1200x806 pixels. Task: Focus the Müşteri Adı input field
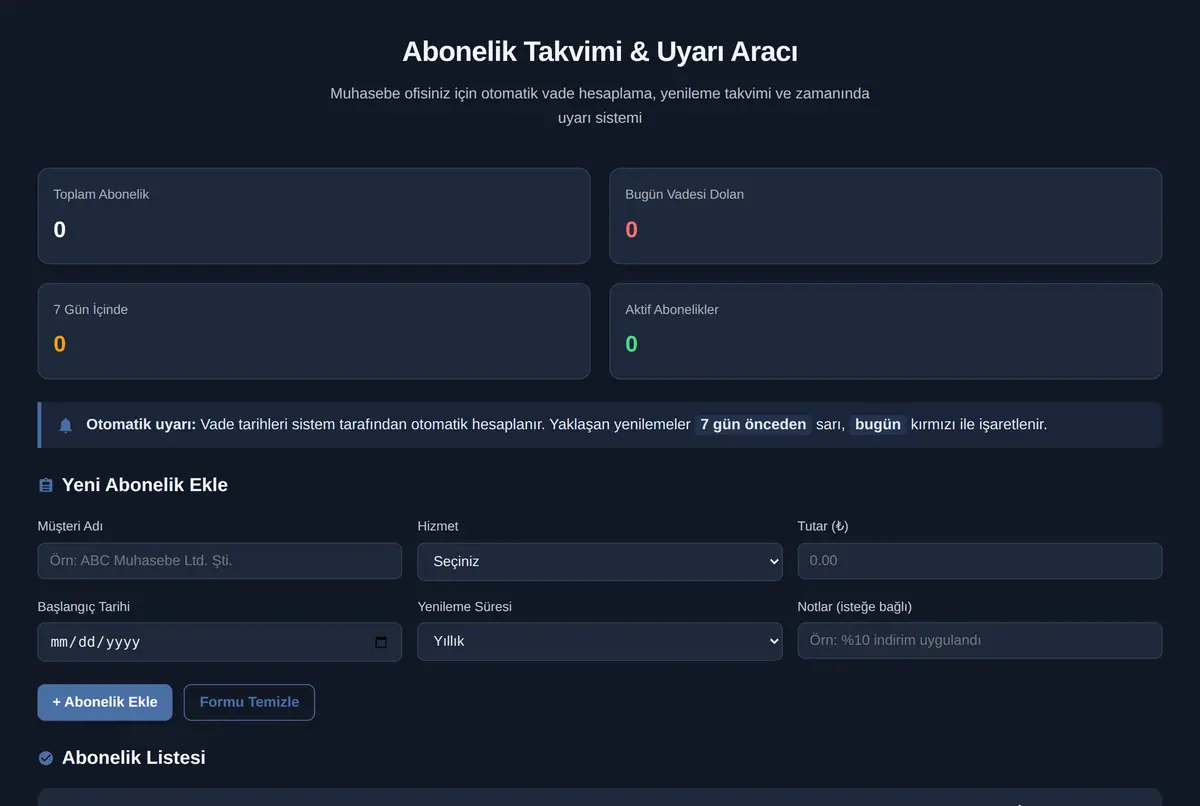point(220,561)
